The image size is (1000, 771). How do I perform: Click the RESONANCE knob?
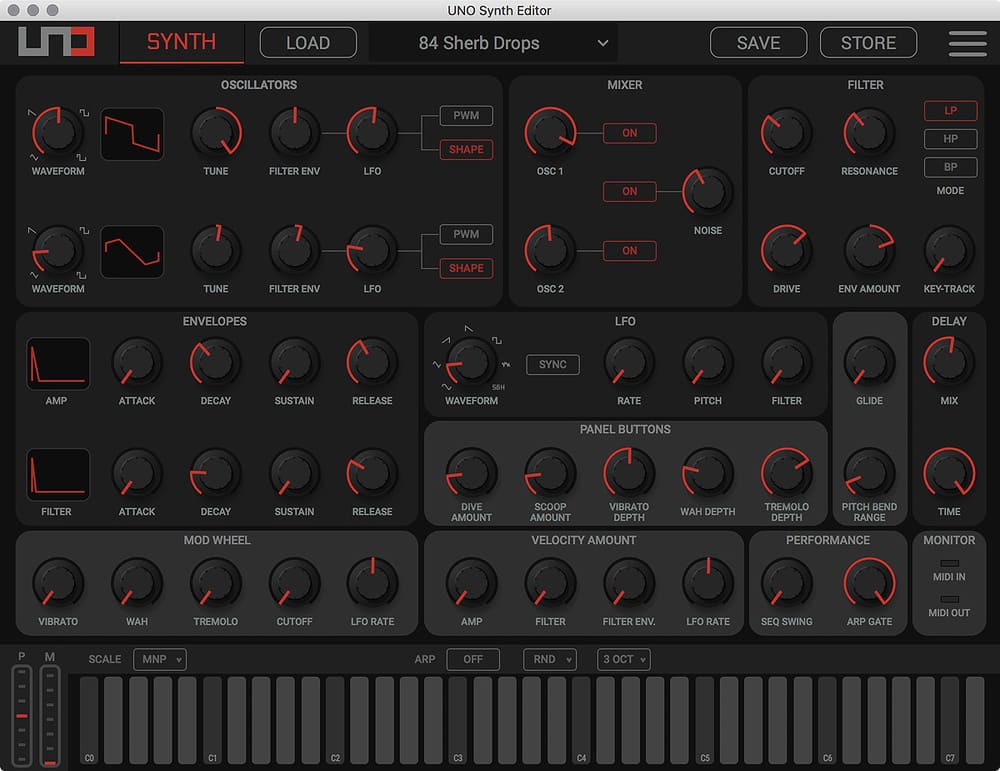(869, 132)
